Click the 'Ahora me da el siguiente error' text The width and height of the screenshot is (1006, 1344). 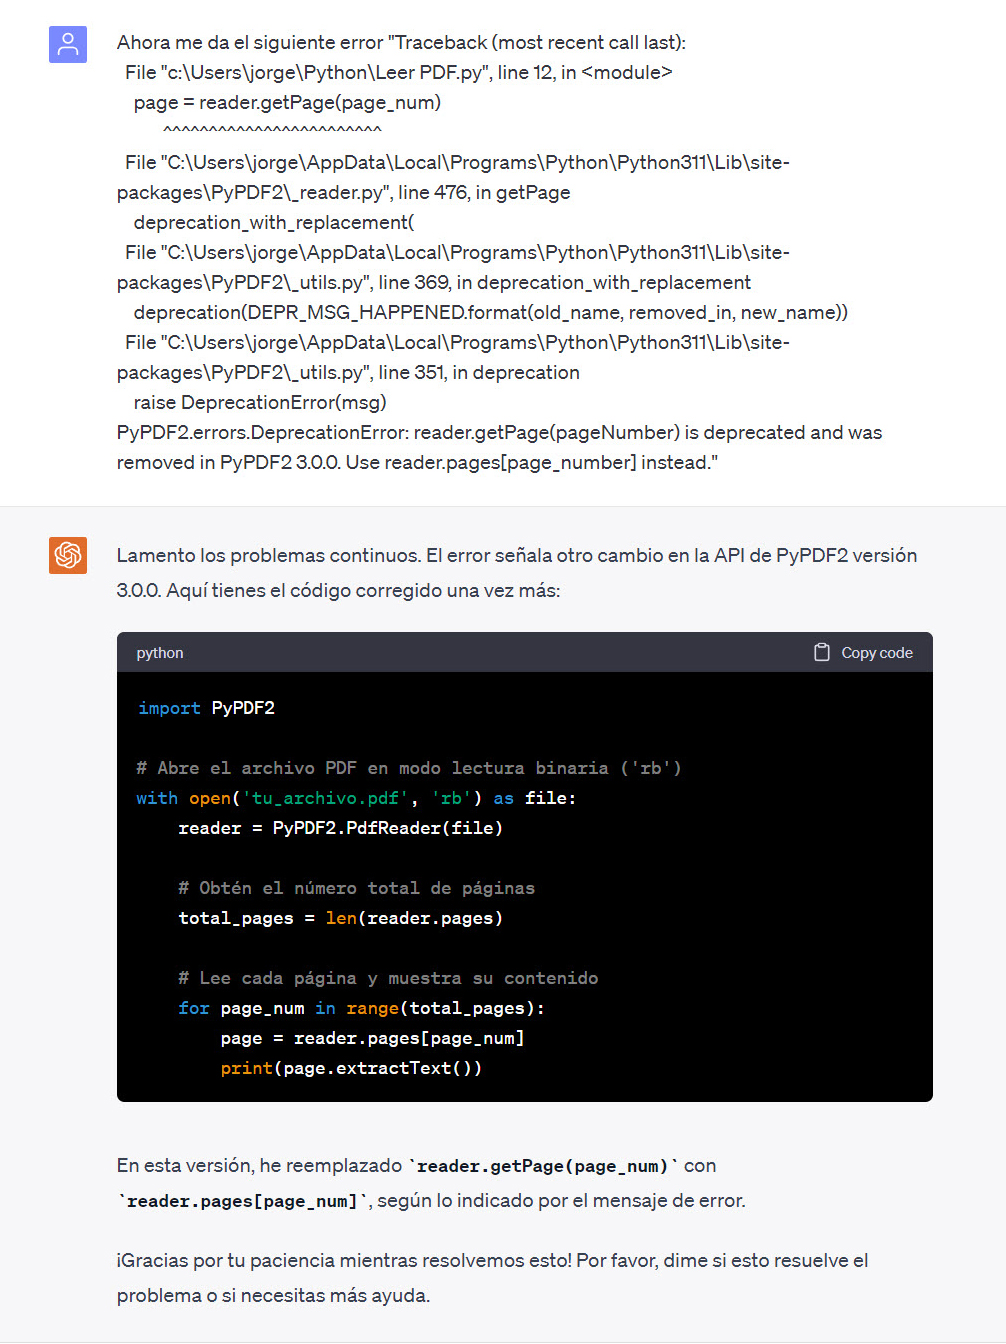point(250,42)
